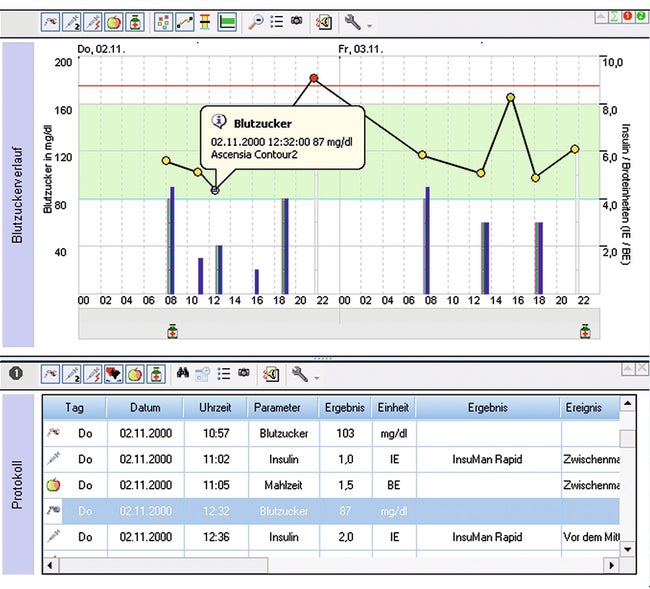The image size is (650, 589).
Task: Click export document icon in protocol toolbar
Action: [271, 374]
